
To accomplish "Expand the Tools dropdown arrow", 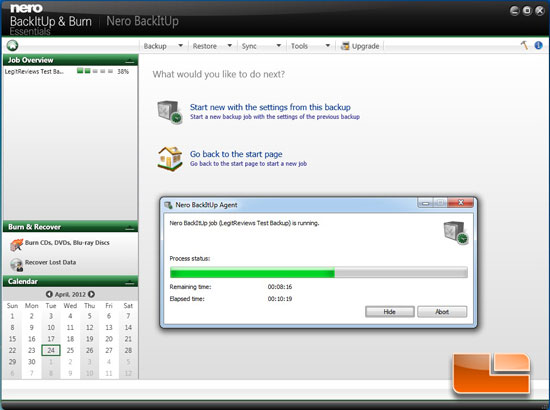I will click(328, 46).
